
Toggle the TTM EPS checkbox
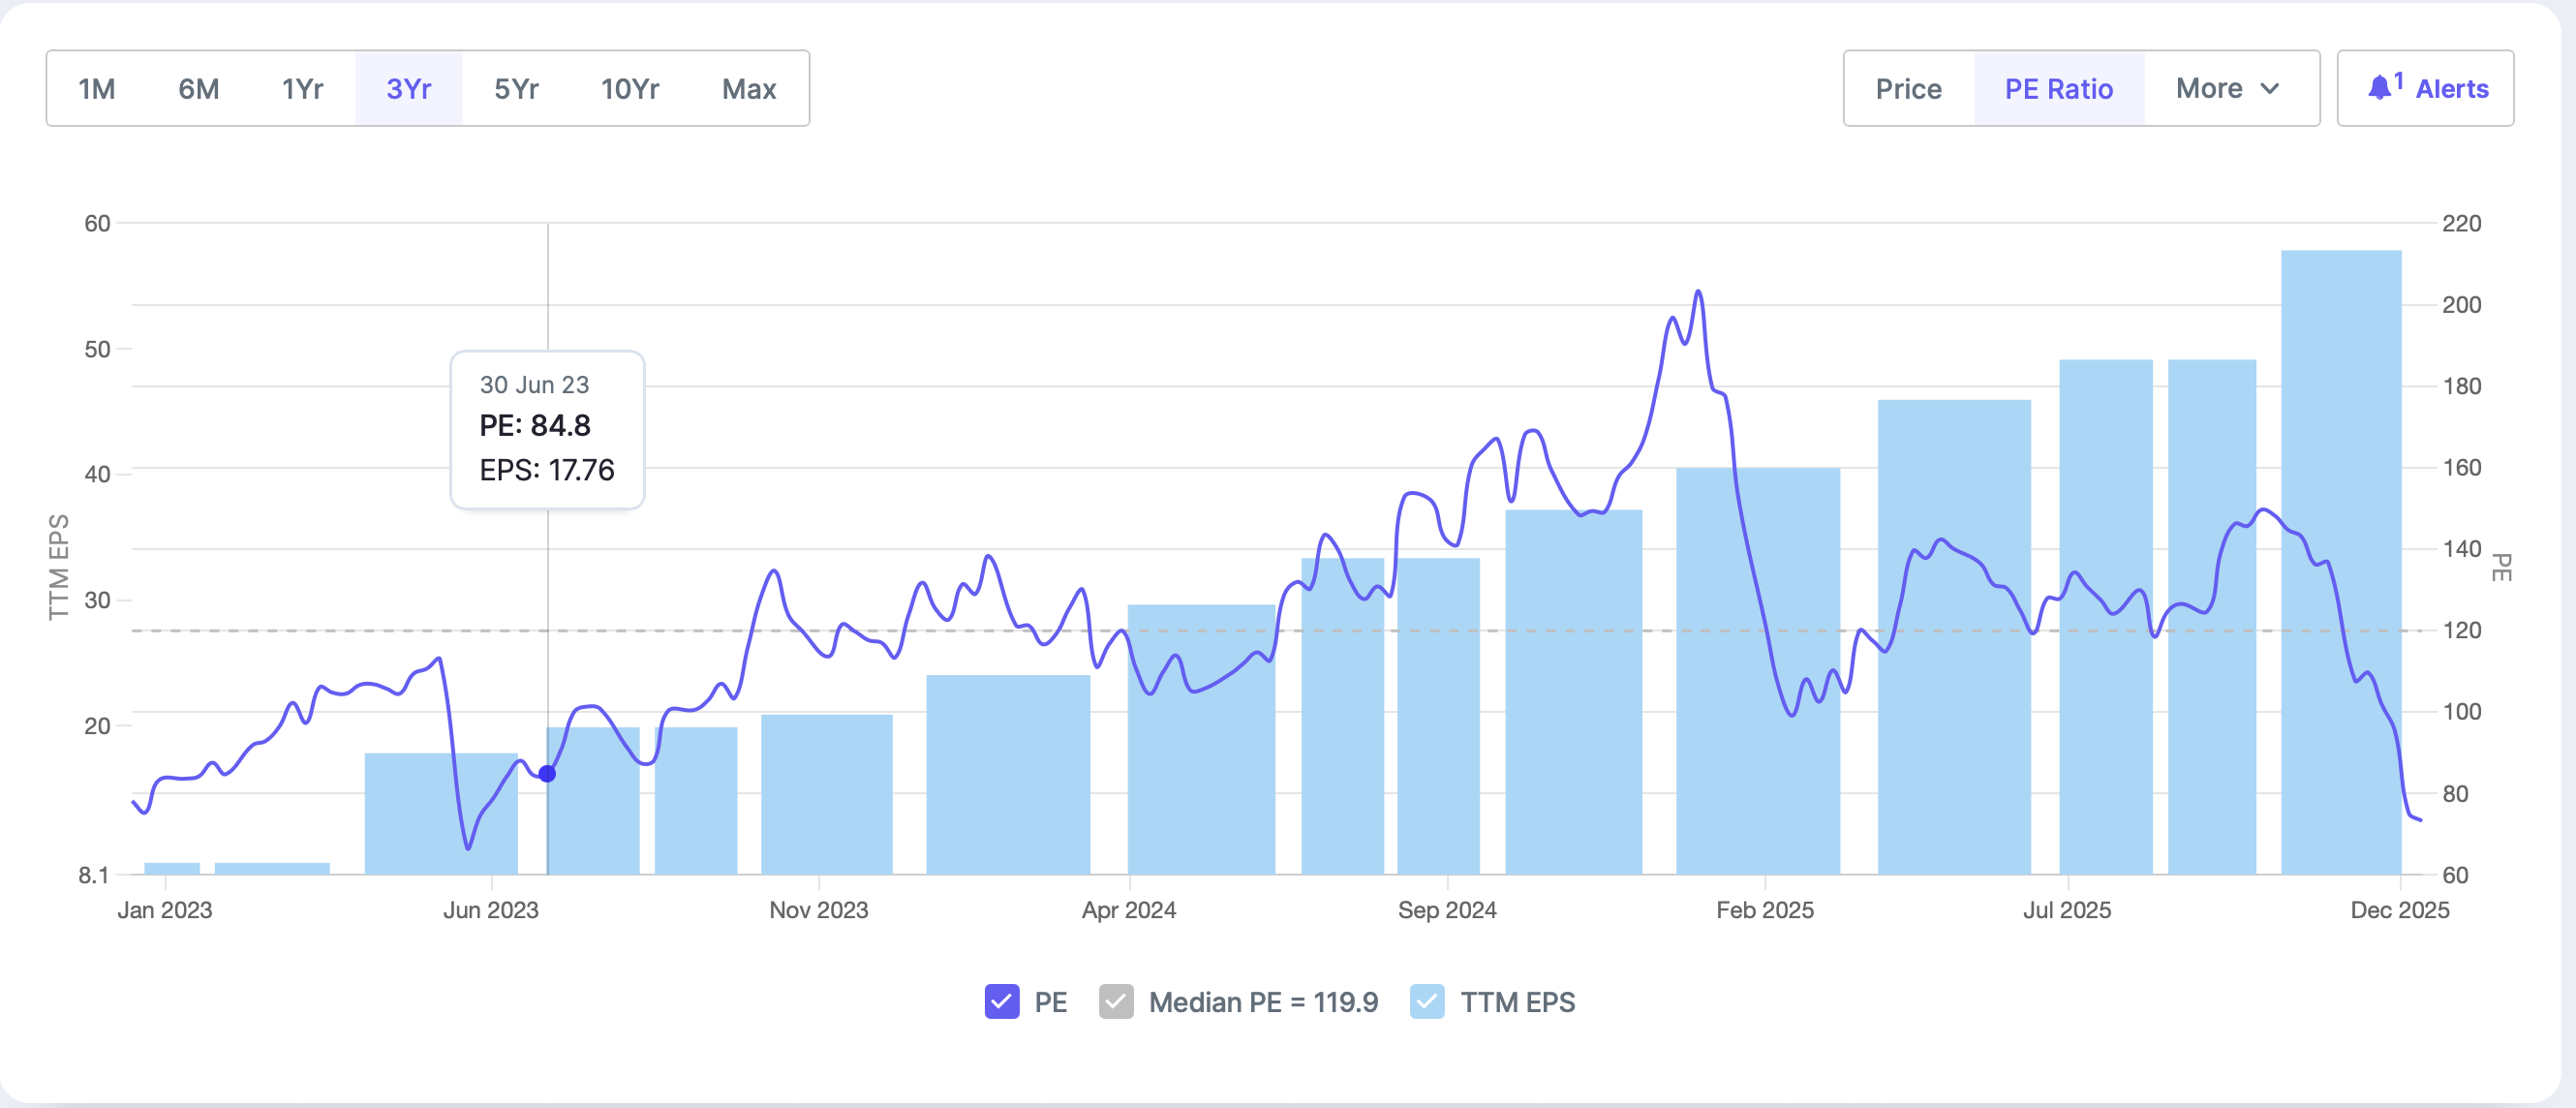1426,1001
